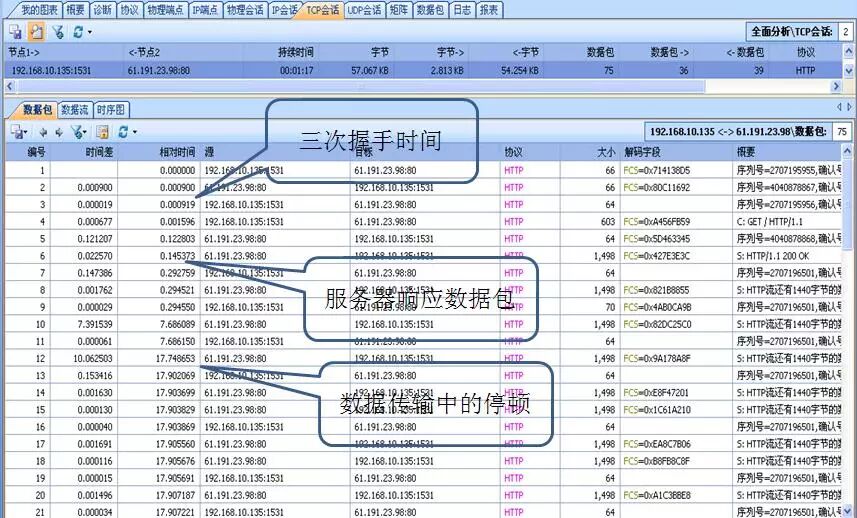Screen dimensions: 857x518
Task: Go to the previous packet using the left arrow icon
Action: point(43,132)
